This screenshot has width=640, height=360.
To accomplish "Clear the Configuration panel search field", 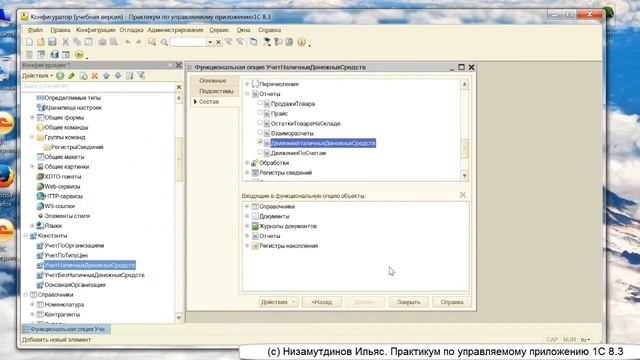I will click(x=178, y=87).
